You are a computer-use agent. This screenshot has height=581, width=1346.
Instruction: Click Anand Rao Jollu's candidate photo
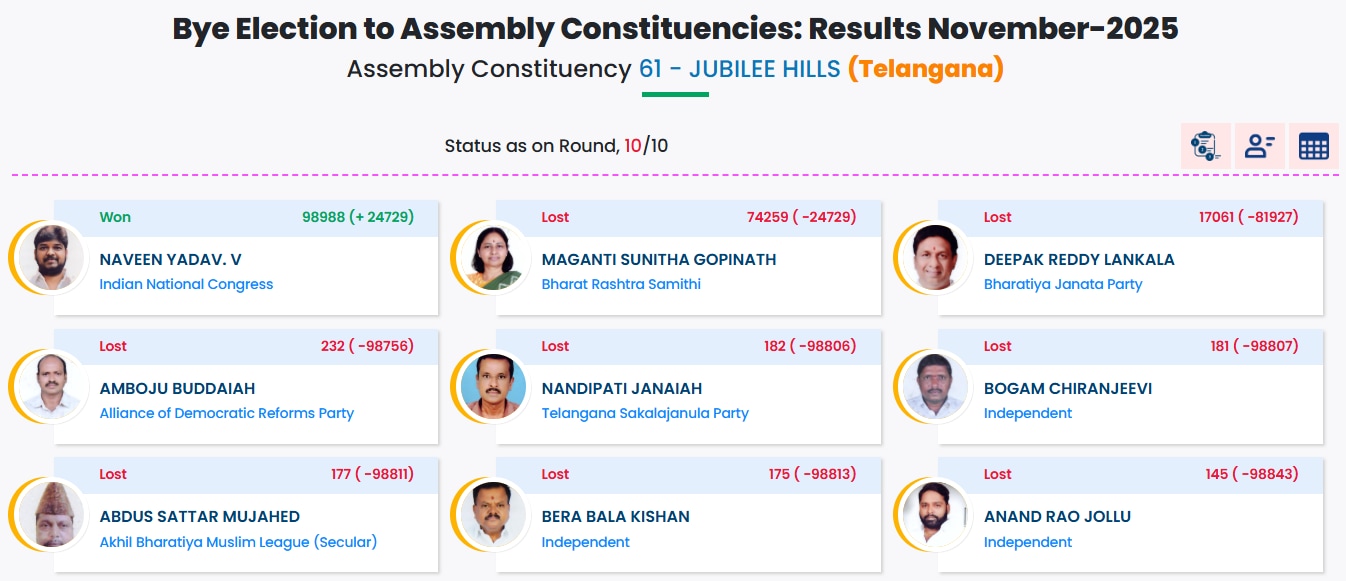935,515
